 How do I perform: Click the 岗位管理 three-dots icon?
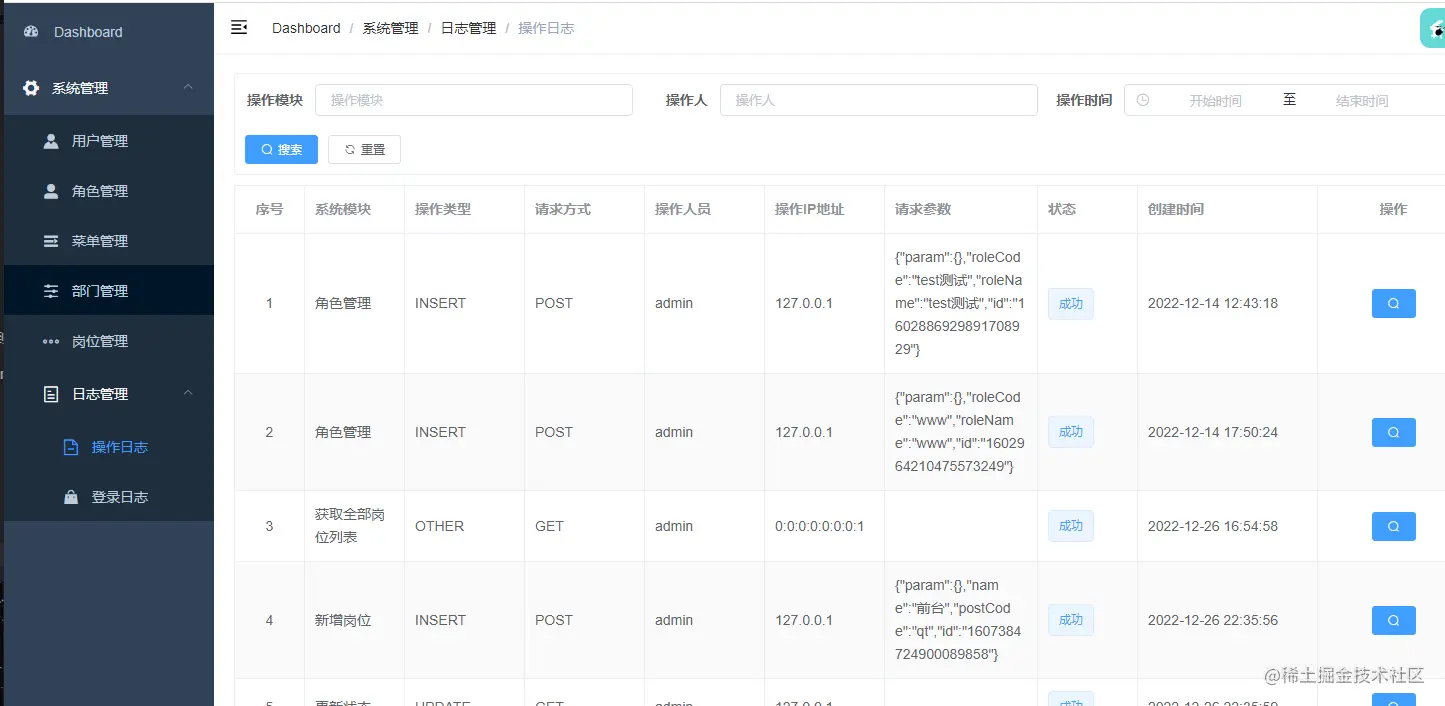coord(51,341)
